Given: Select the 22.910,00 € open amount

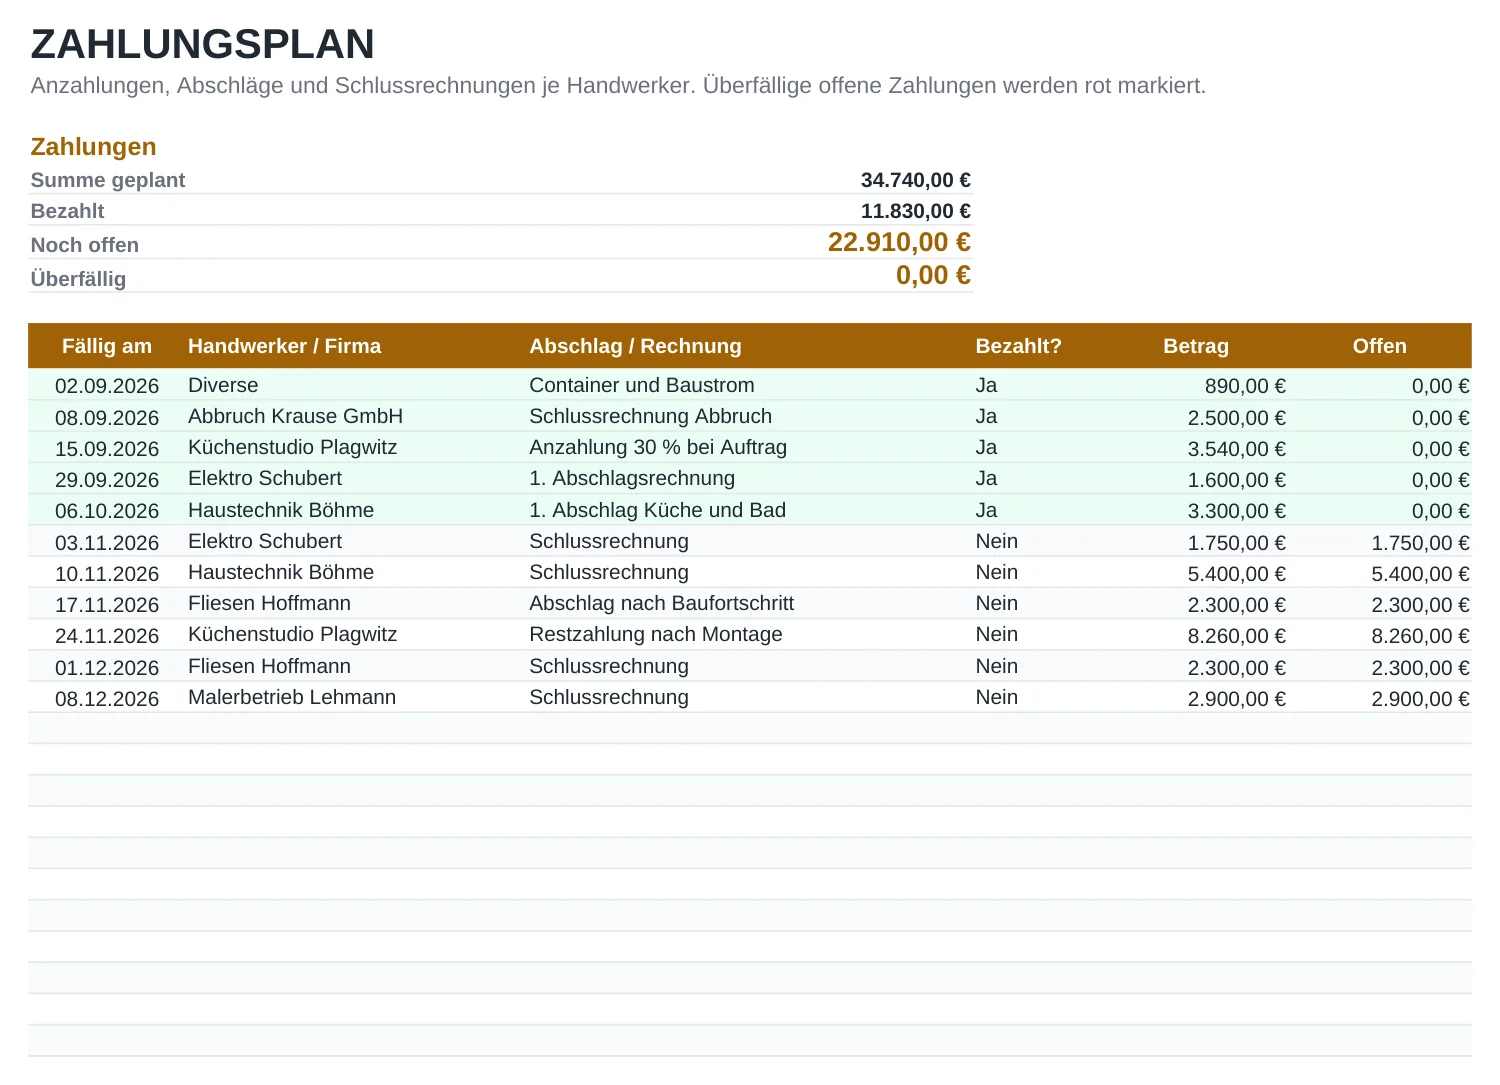Looking at the screenshot, I should (899, 242).
